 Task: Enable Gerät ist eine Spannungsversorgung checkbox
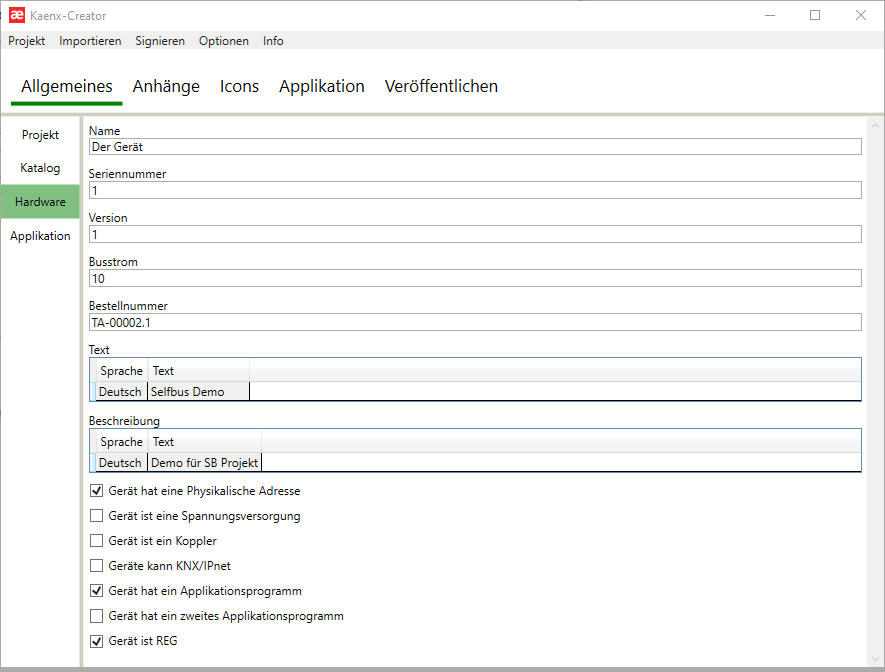[97, 516]
